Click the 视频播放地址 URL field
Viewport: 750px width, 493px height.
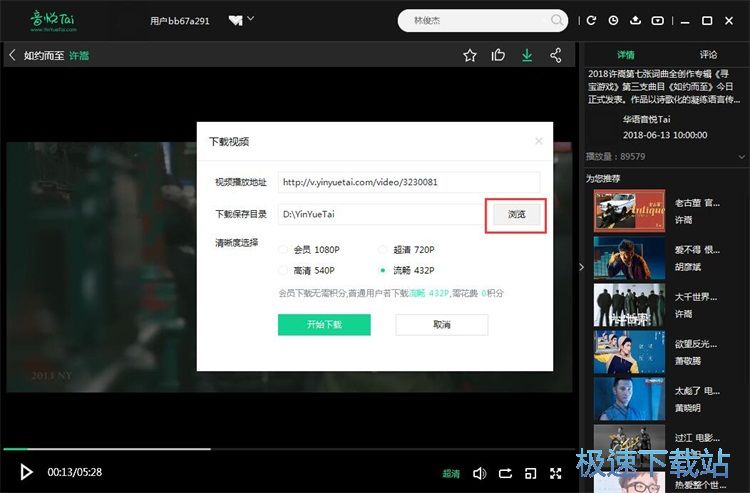pyautogui.click(x=409, y=182)
